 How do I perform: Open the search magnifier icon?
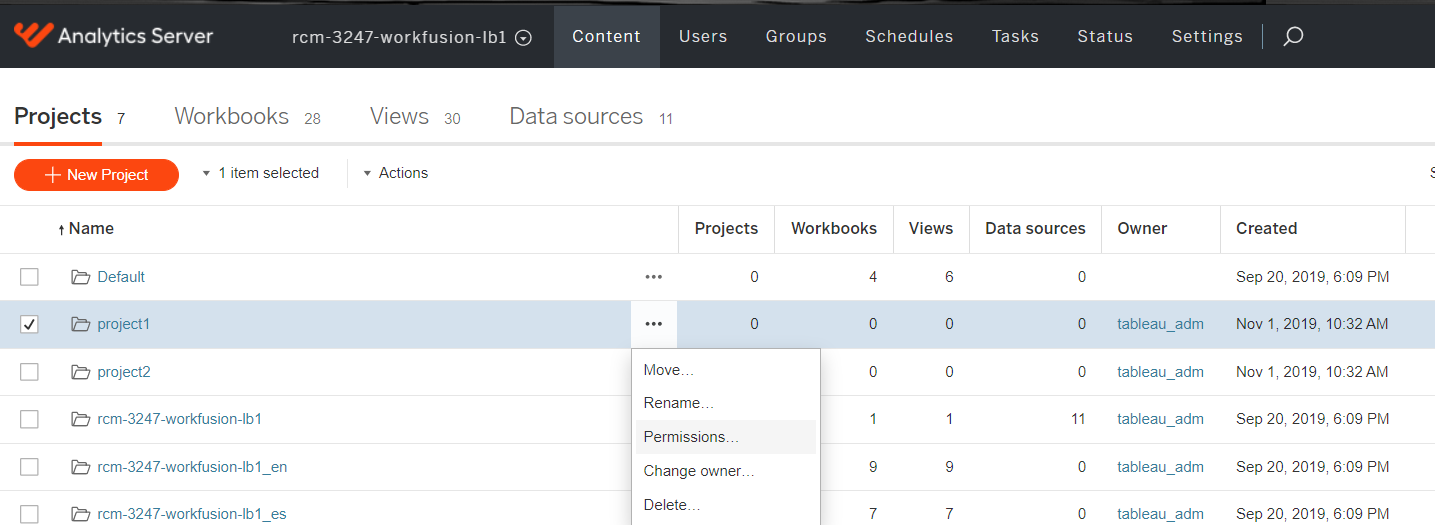(1293, 37)
